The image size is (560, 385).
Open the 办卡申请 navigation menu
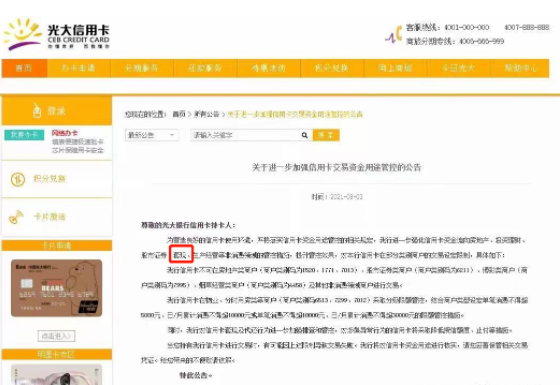(79, 68)
